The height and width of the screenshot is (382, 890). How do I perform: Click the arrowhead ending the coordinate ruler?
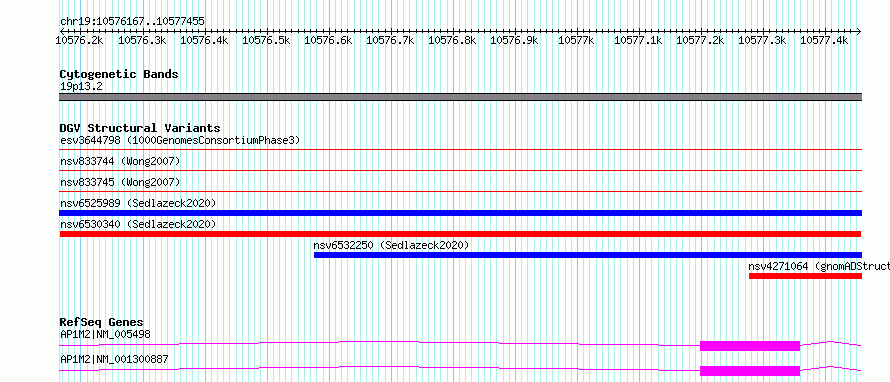(x=858, y=31)
